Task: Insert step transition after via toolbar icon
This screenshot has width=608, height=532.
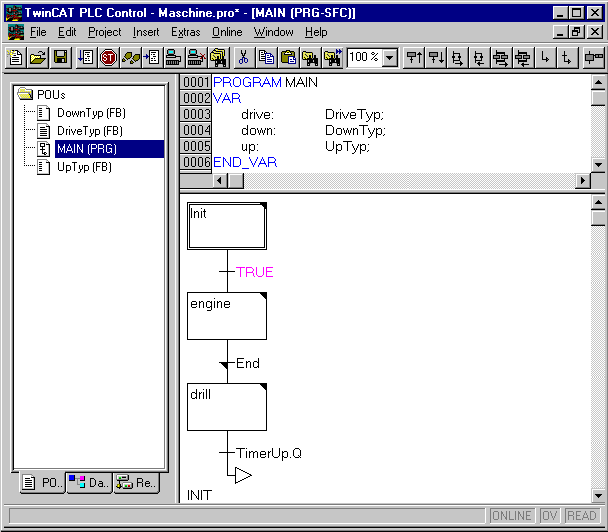Action: click(x=436, y=58)
